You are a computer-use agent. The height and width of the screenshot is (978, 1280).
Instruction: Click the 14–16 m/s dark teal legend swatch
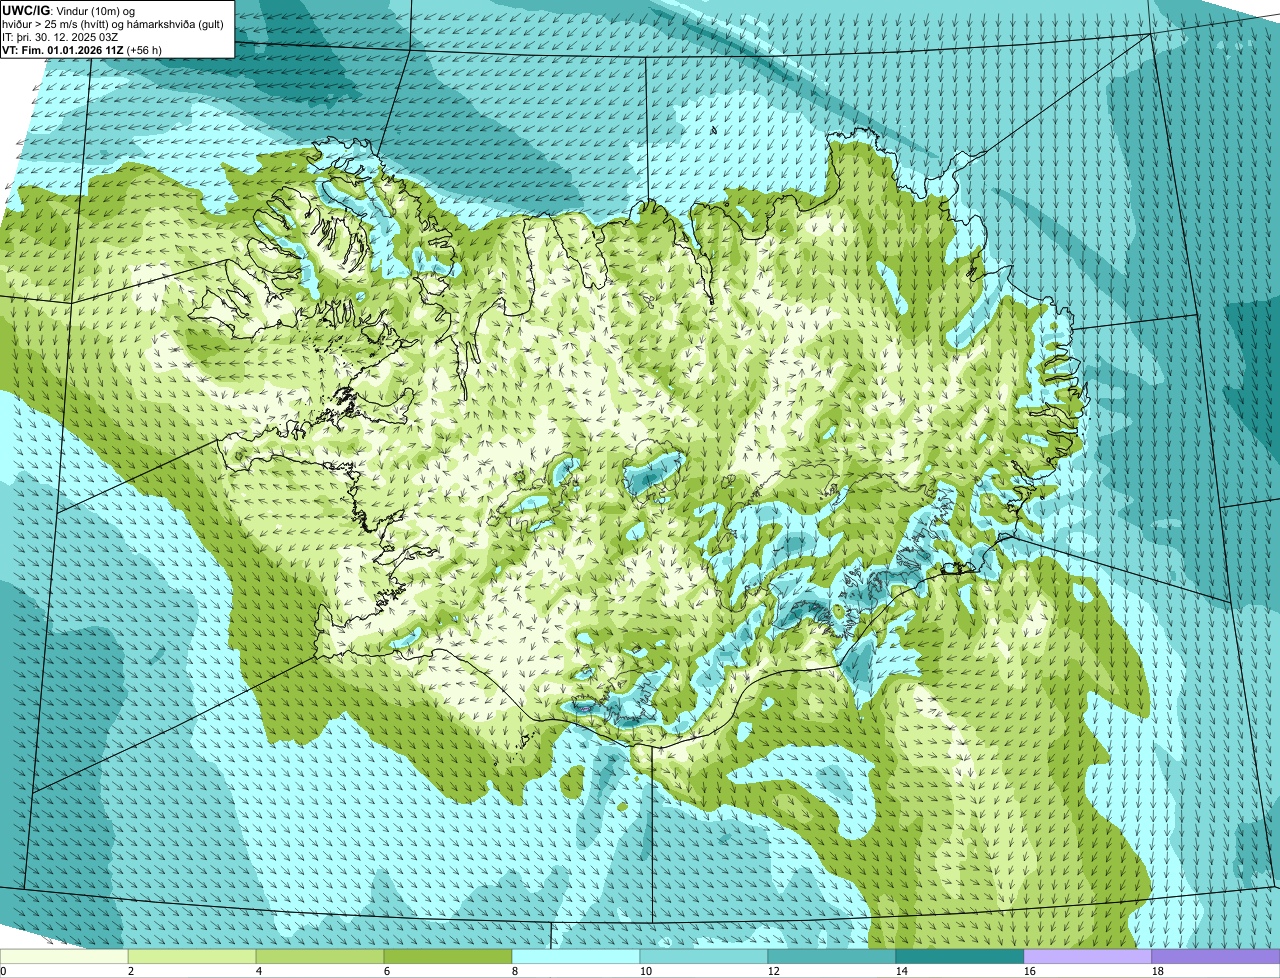[960, 956]
